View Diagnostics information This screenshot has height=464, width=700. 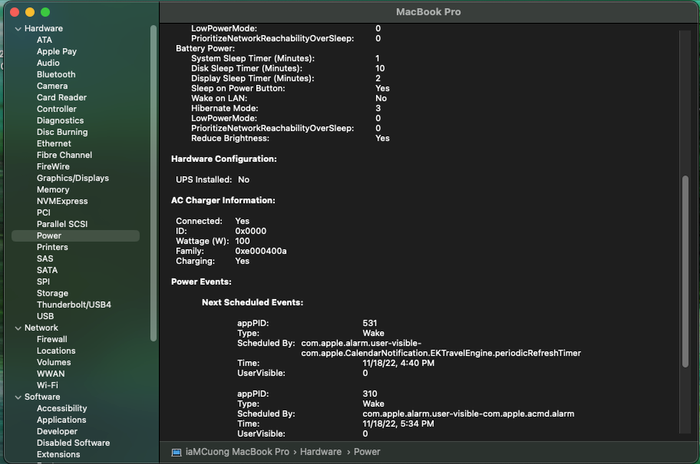tap(60, 121)
